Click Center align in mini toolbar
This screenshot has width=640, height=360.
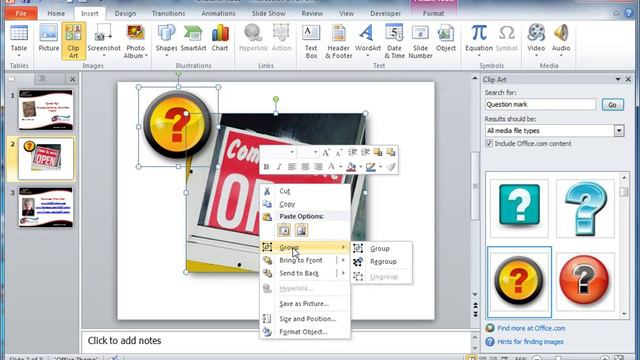coord(305,167)
